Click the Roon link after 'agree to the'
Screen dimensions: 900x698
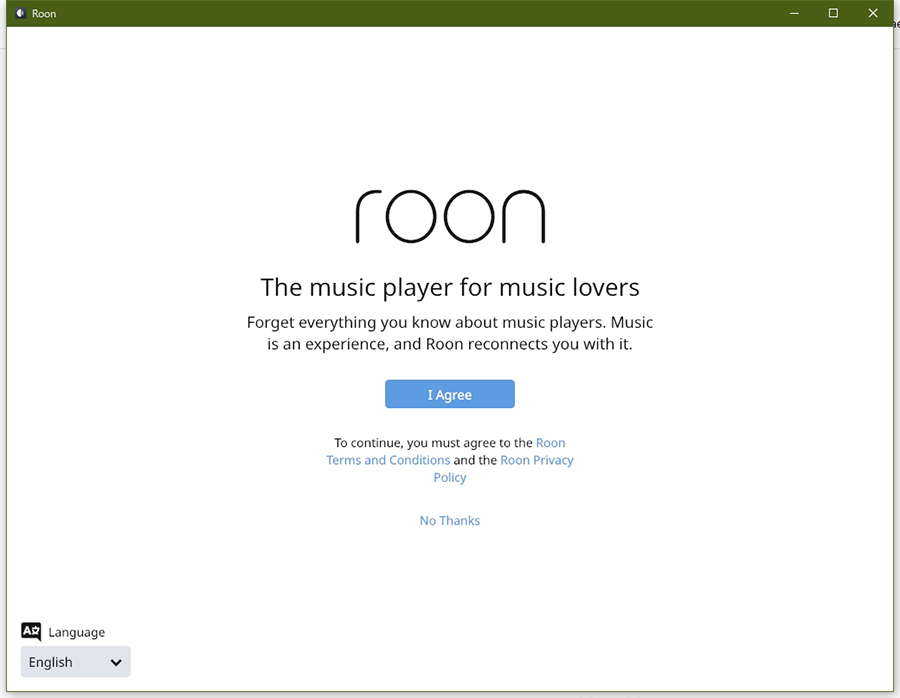click(550, 443)
